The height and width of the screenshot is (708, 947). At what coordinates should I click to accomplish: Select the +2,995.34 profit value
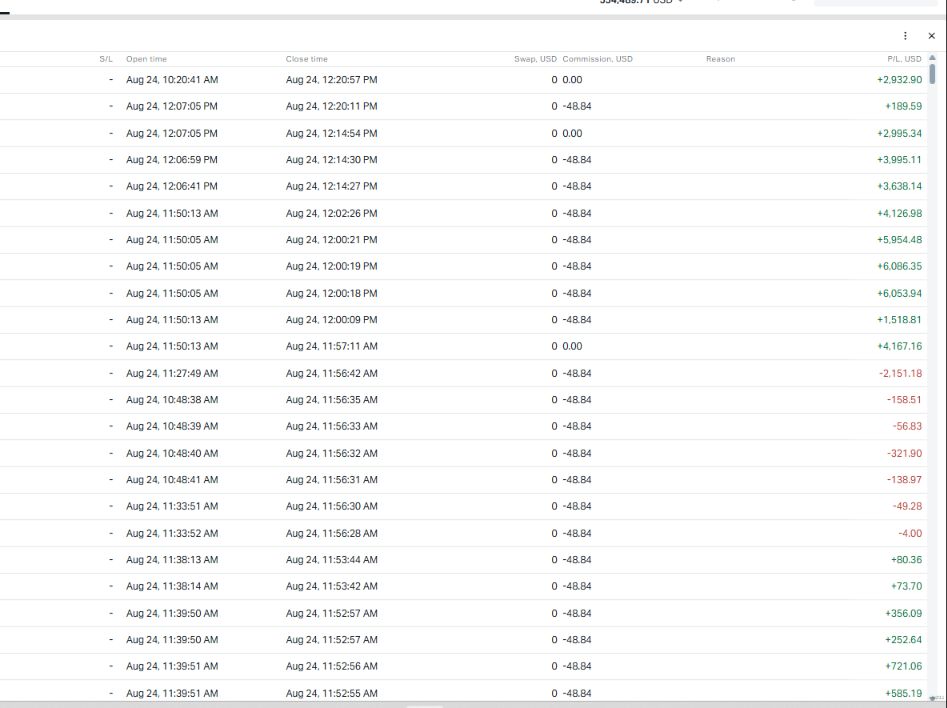pos(899,134)
